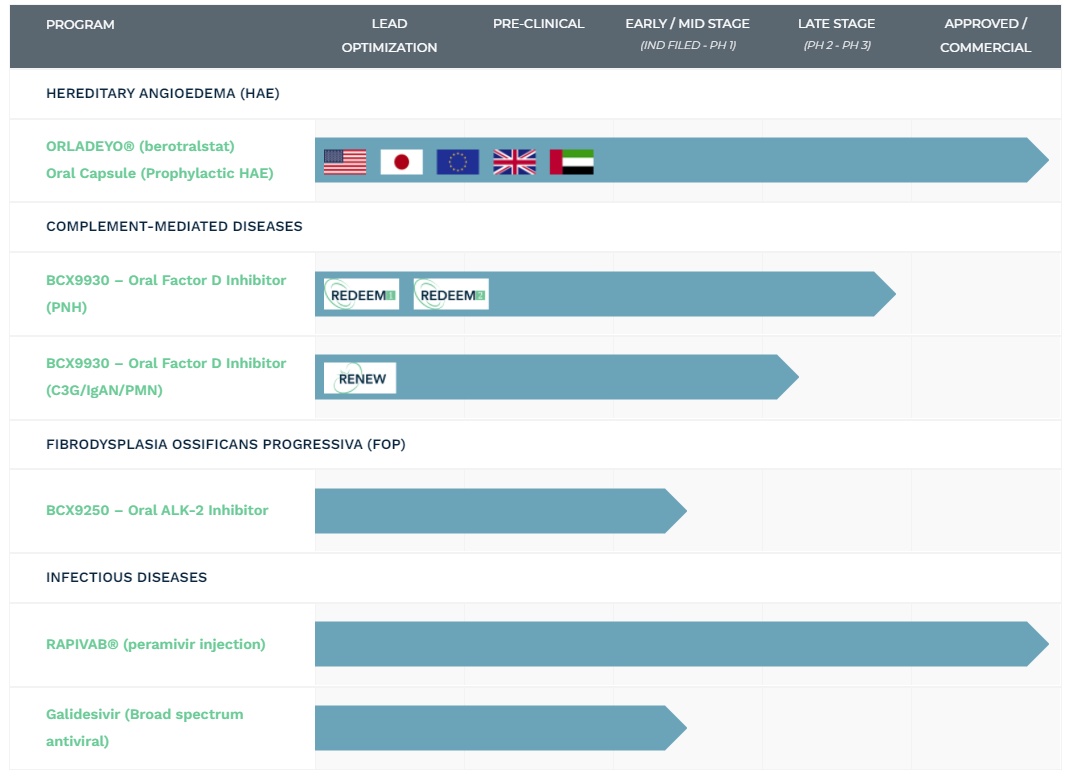Click the COMPLEMENT-MEDIATED DISEASES section heading
Screen dimensions: 1066x777
tap(174, 226)
